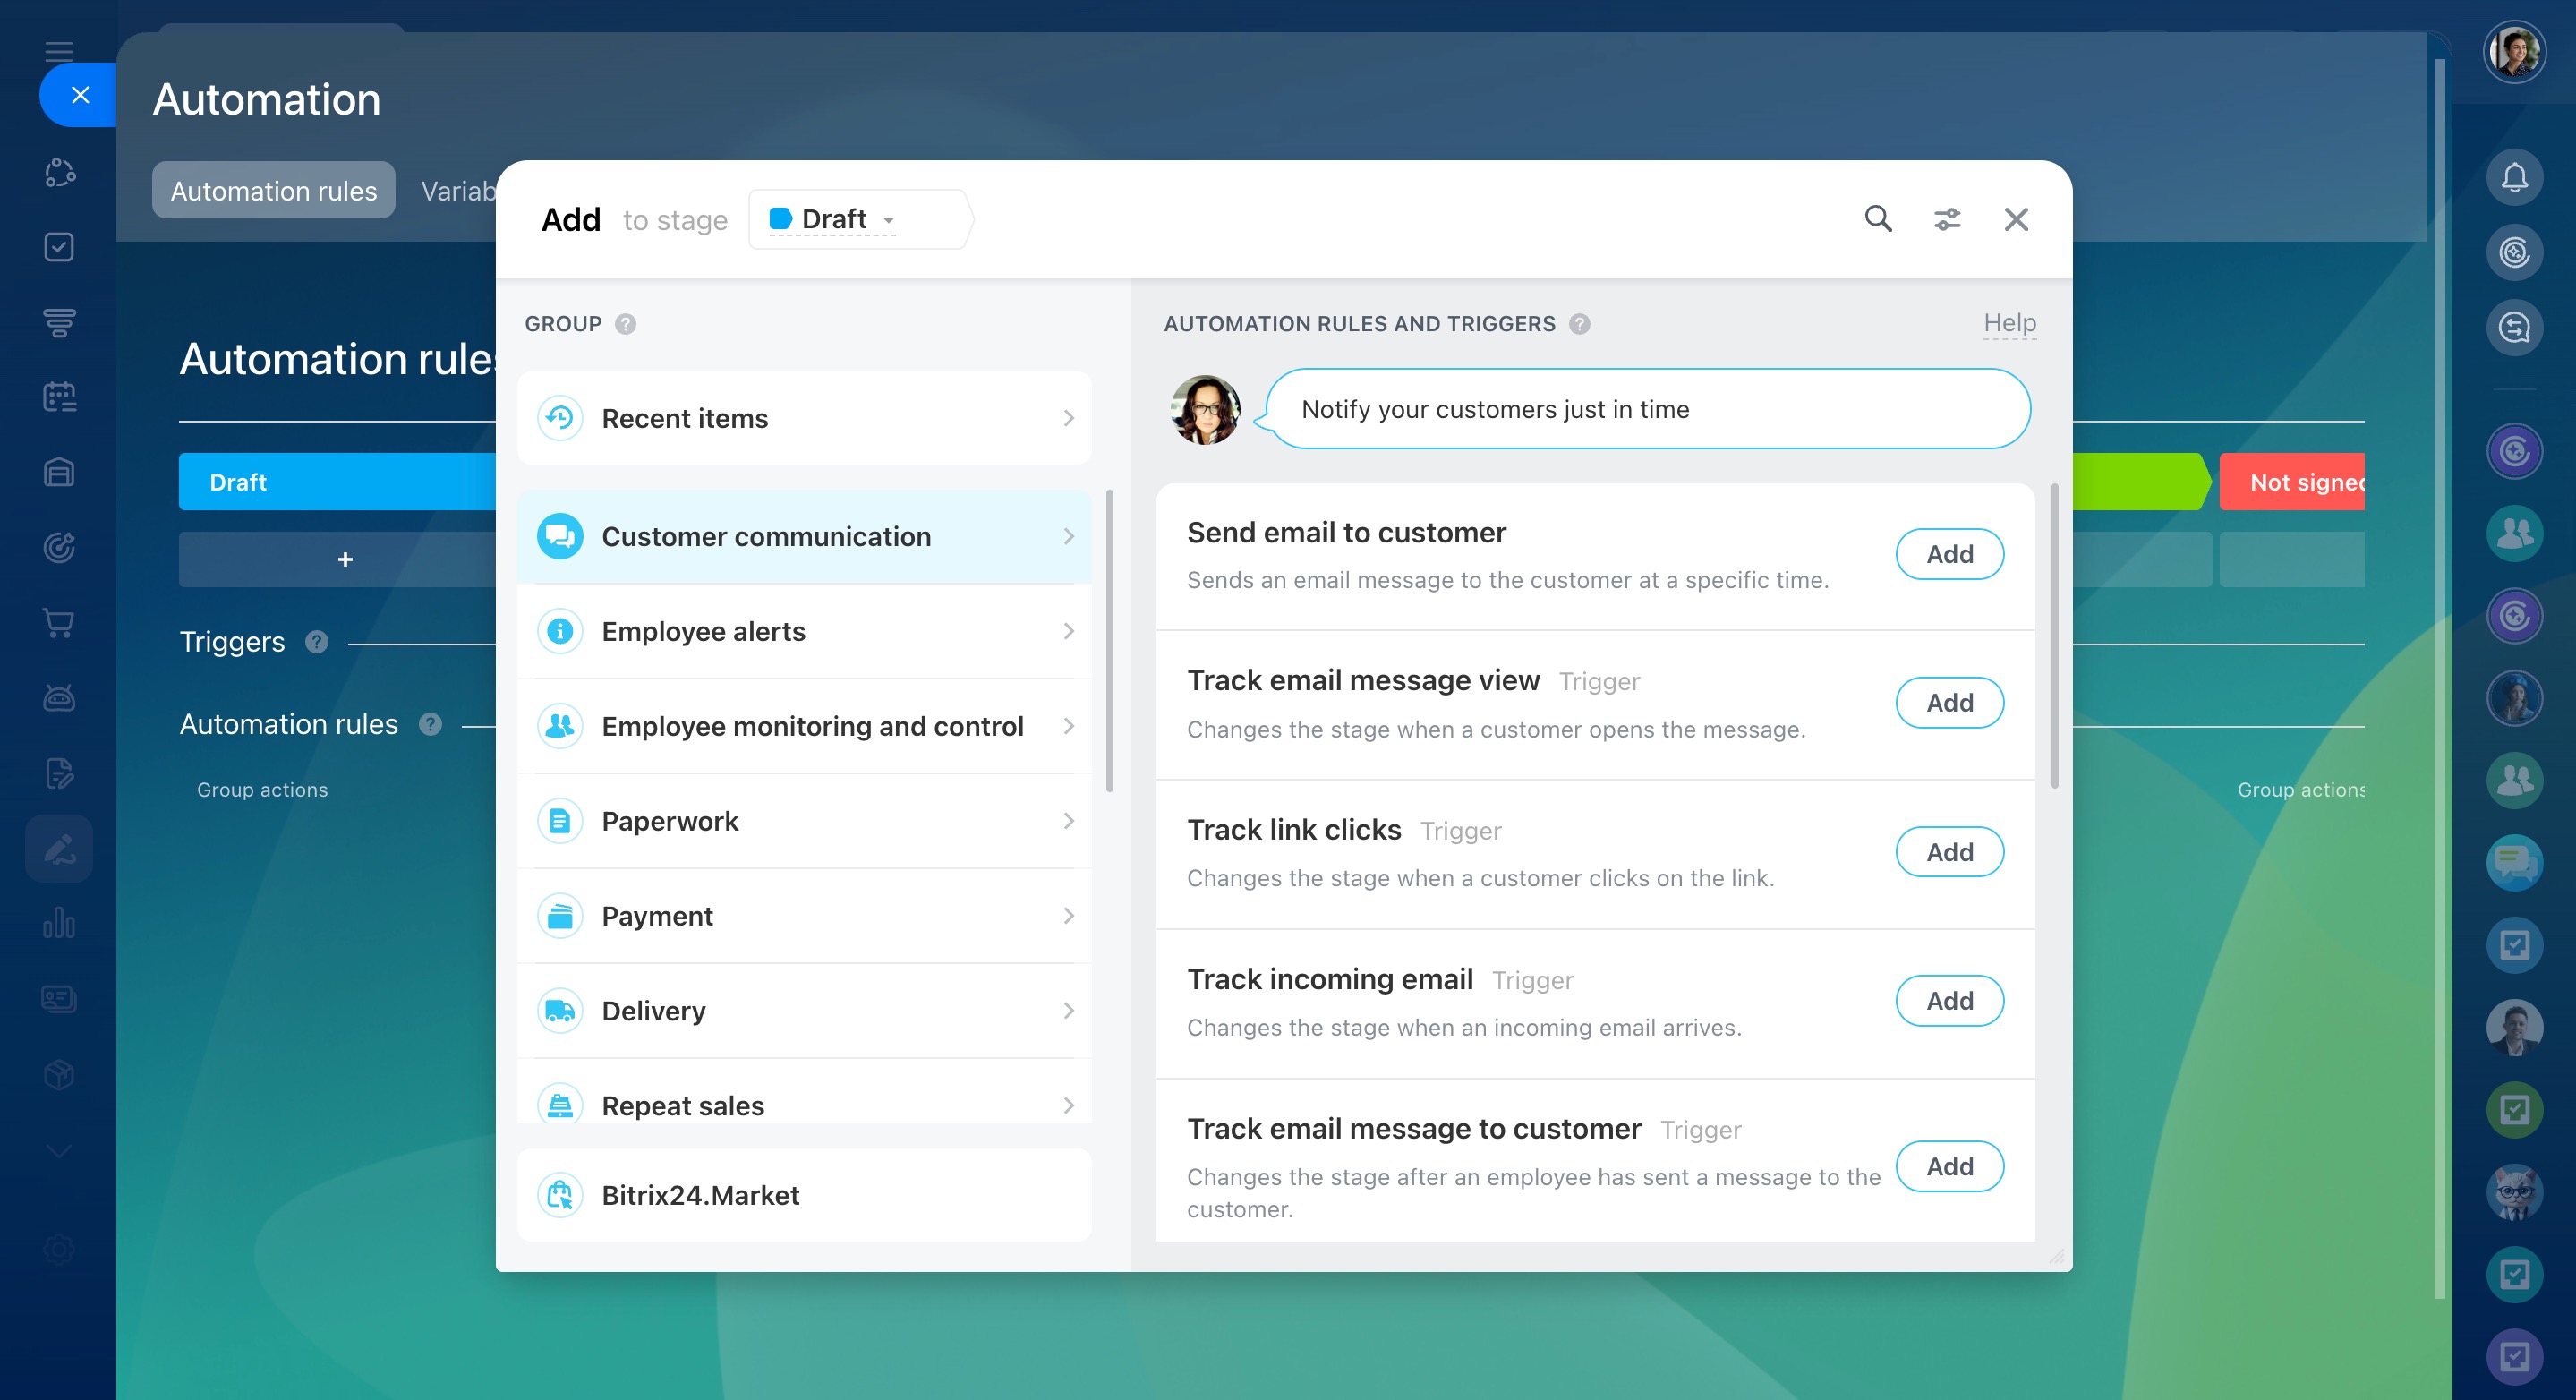Expand the Paperwork chevron

pos(1068,821)
